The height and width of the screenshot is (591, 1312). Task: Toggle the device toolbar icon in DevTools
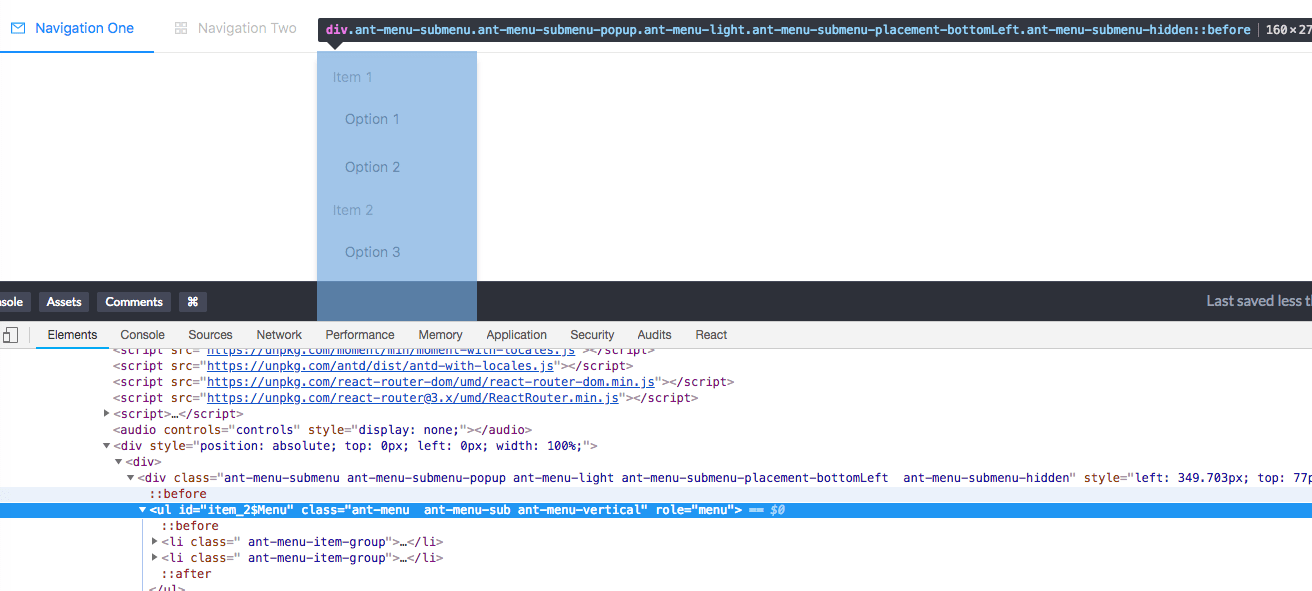(10, 335)
